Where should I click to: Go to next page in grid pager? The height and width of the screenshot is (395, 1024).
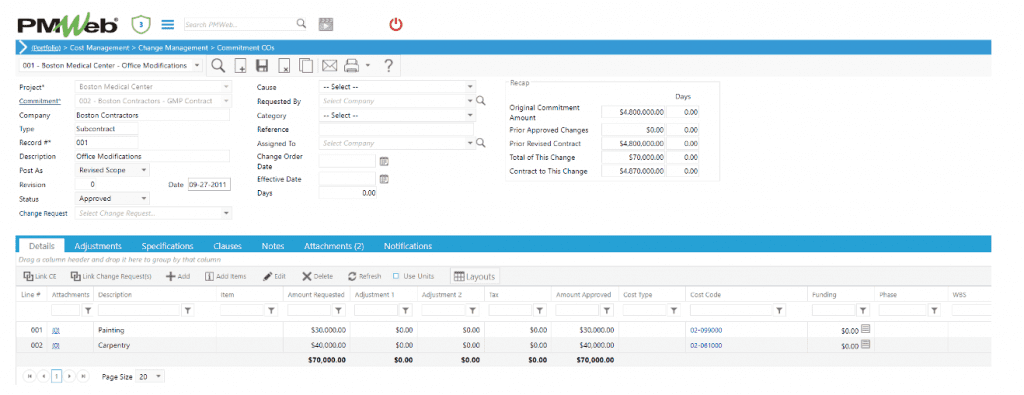(x=71, y=377)
